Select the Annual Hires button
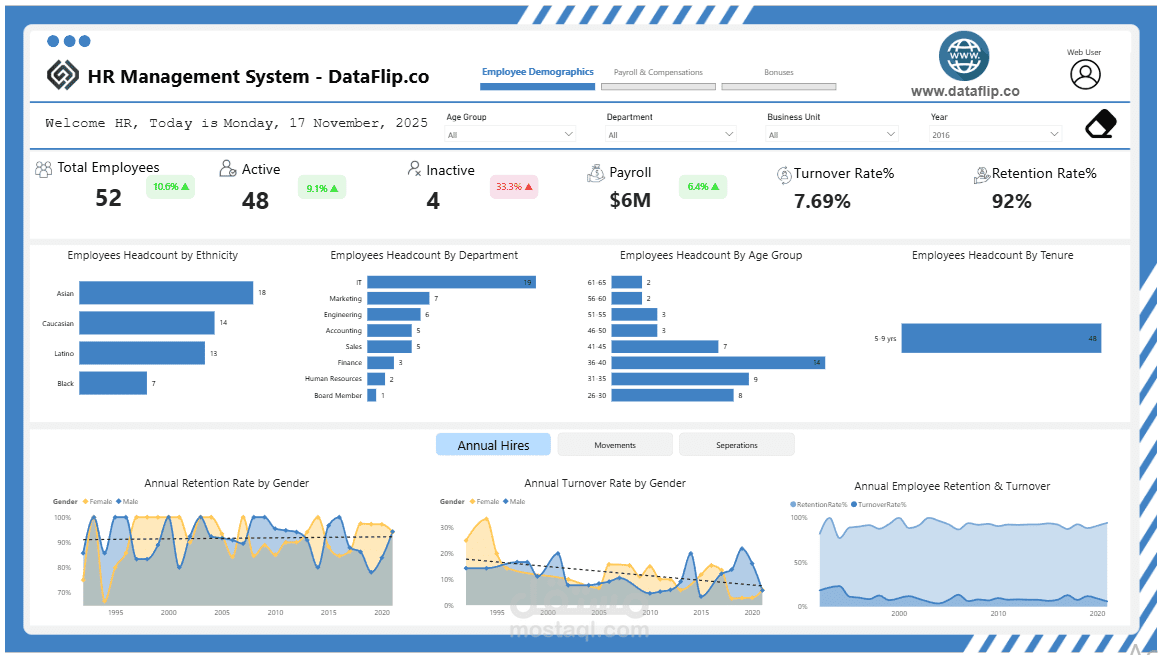Viewport: 1159px width, 655px height. click(493, 445)
